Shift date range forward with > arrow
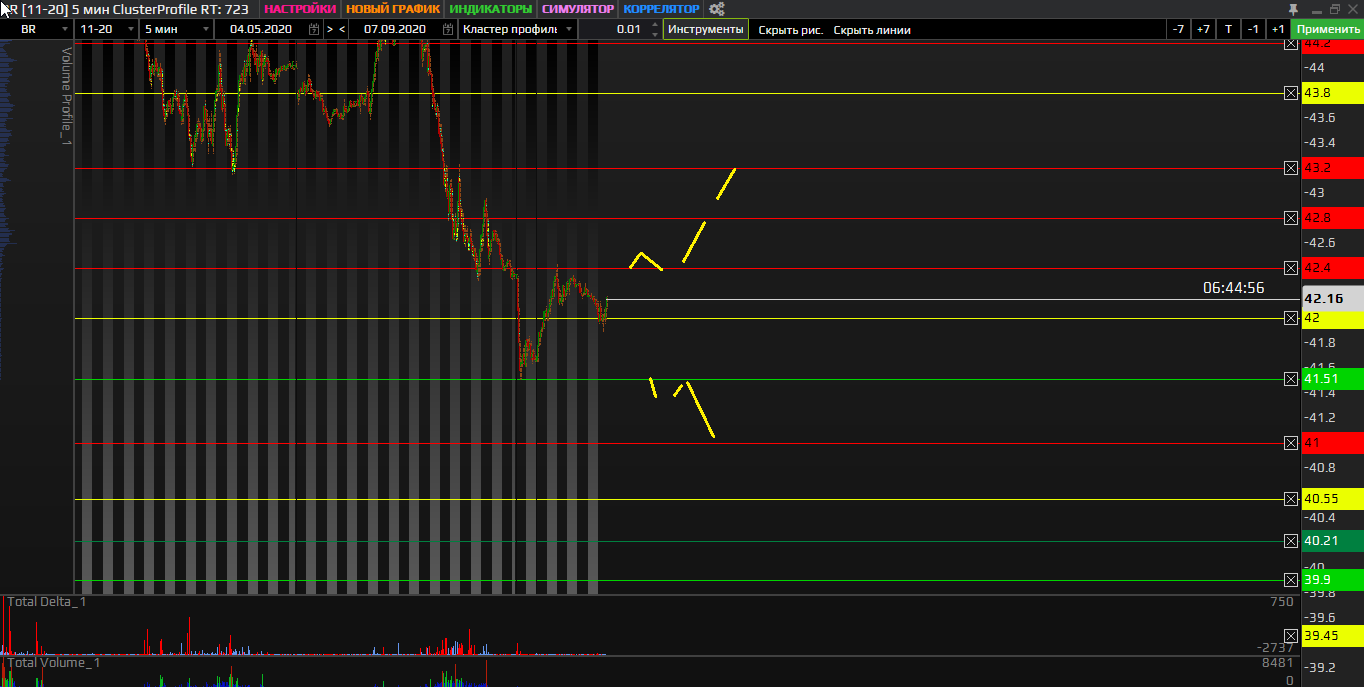This screenshot has height=687, width=1364. (x=330, y=29)
